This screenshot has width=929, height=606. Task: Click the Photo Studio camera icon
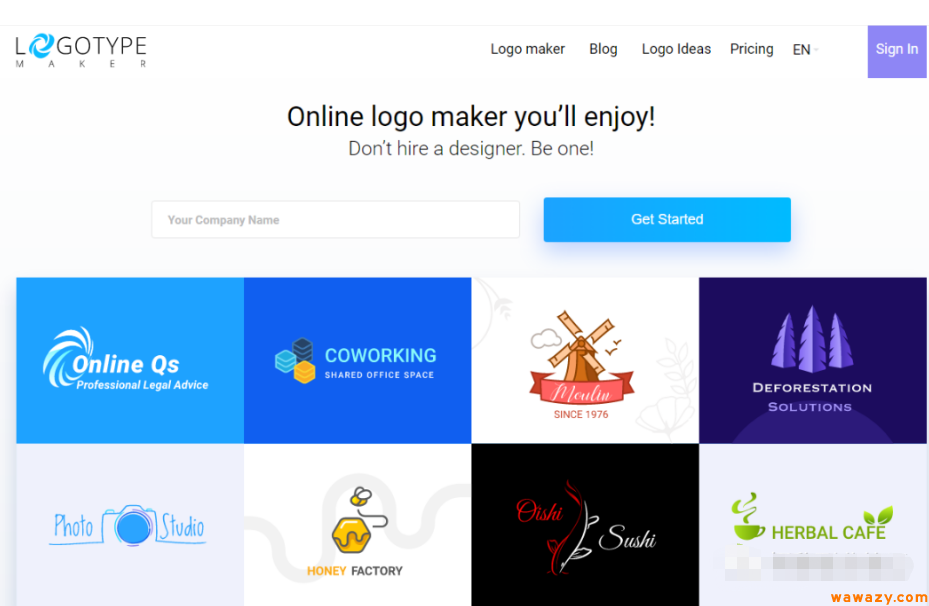pos(130,525)
